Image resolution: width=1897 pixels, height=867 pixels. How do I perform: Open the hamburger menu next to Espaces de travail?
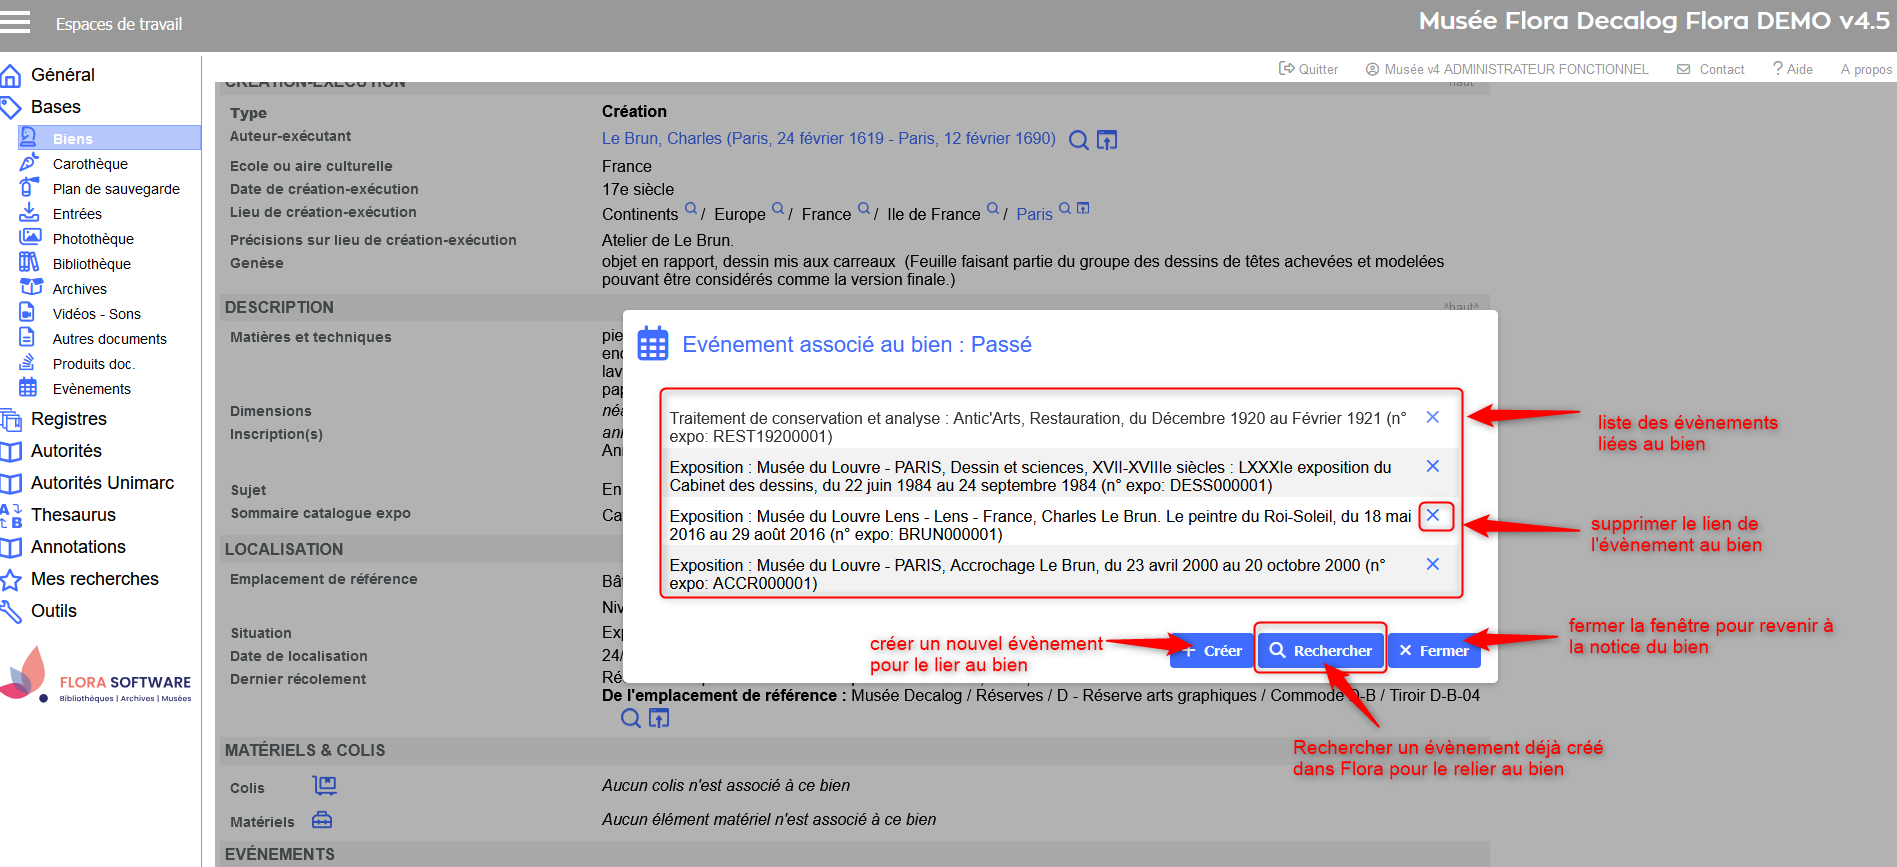tap(15, 22)
